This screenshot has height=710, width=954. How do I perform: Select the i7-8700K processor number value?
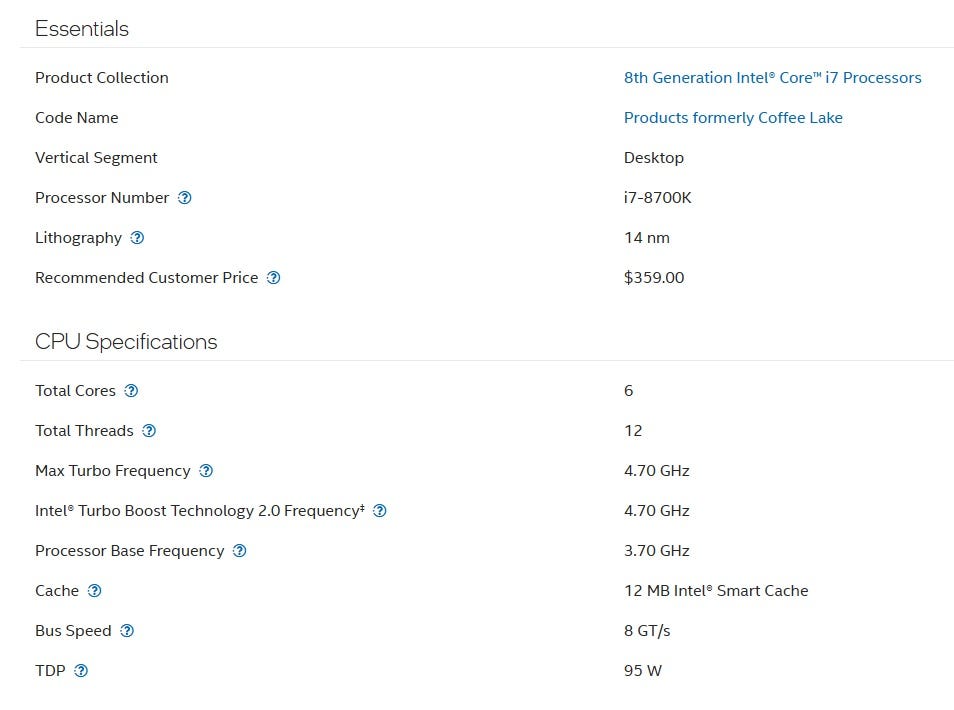(x=657, y=198)
